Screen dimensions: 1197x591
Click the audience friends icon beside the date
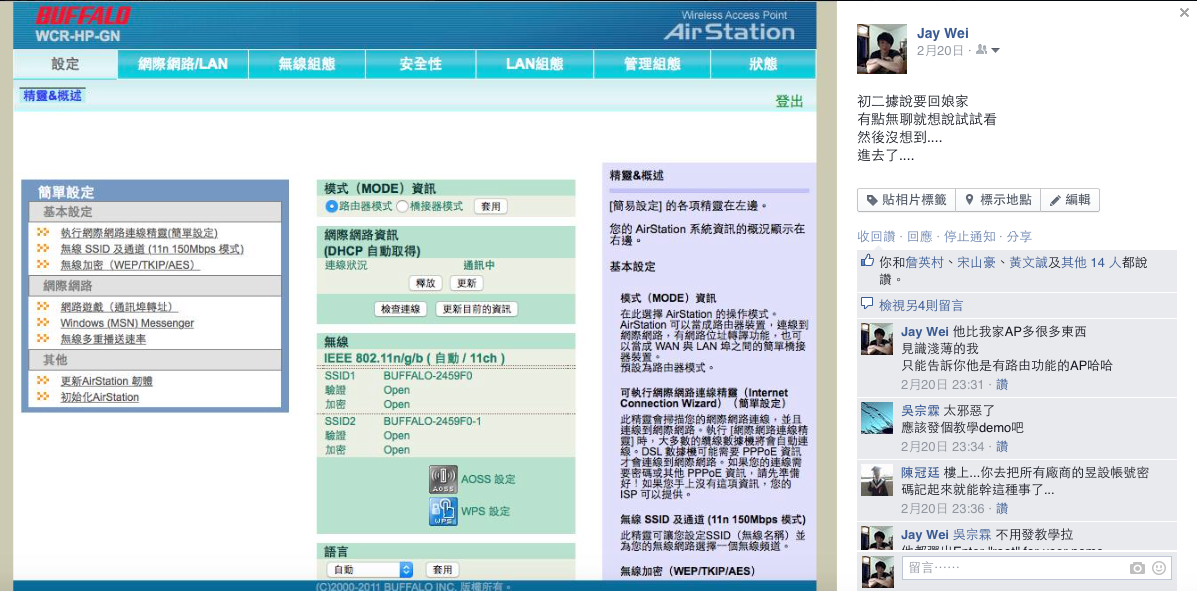981,50
